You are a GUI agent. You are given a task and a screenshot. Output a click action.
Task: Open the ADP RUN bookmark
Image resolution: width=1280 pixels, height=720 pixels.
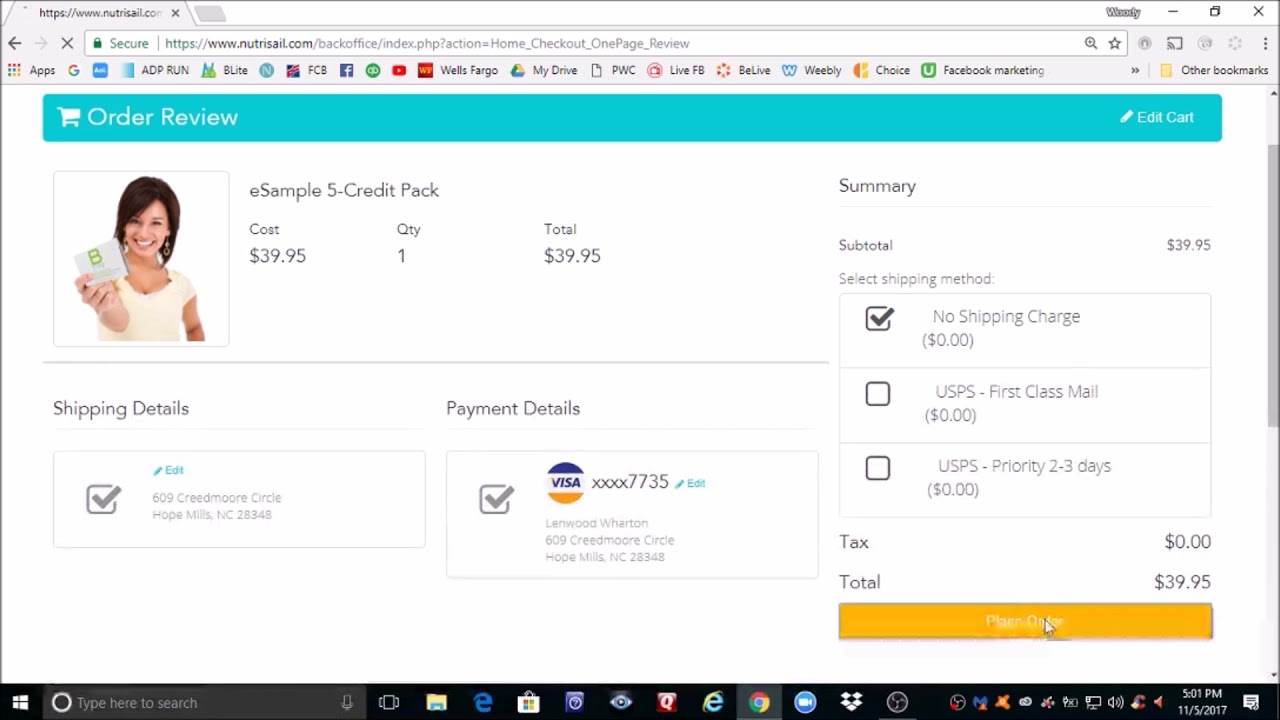154,70
